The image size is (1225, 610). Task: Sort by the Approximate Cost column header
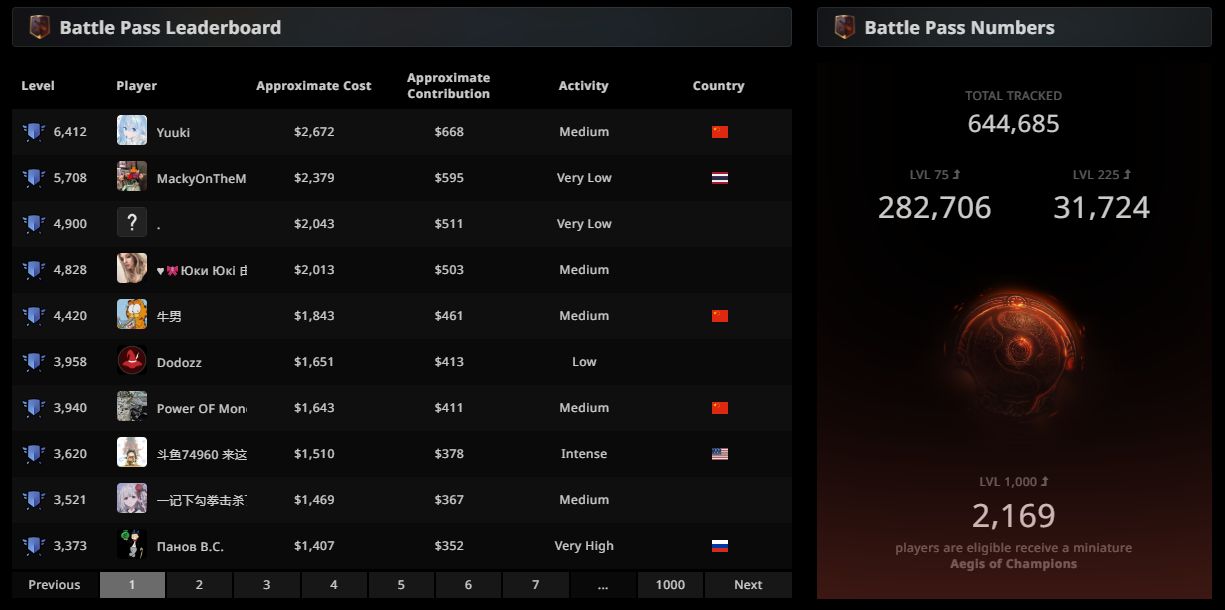coord(313,86)
